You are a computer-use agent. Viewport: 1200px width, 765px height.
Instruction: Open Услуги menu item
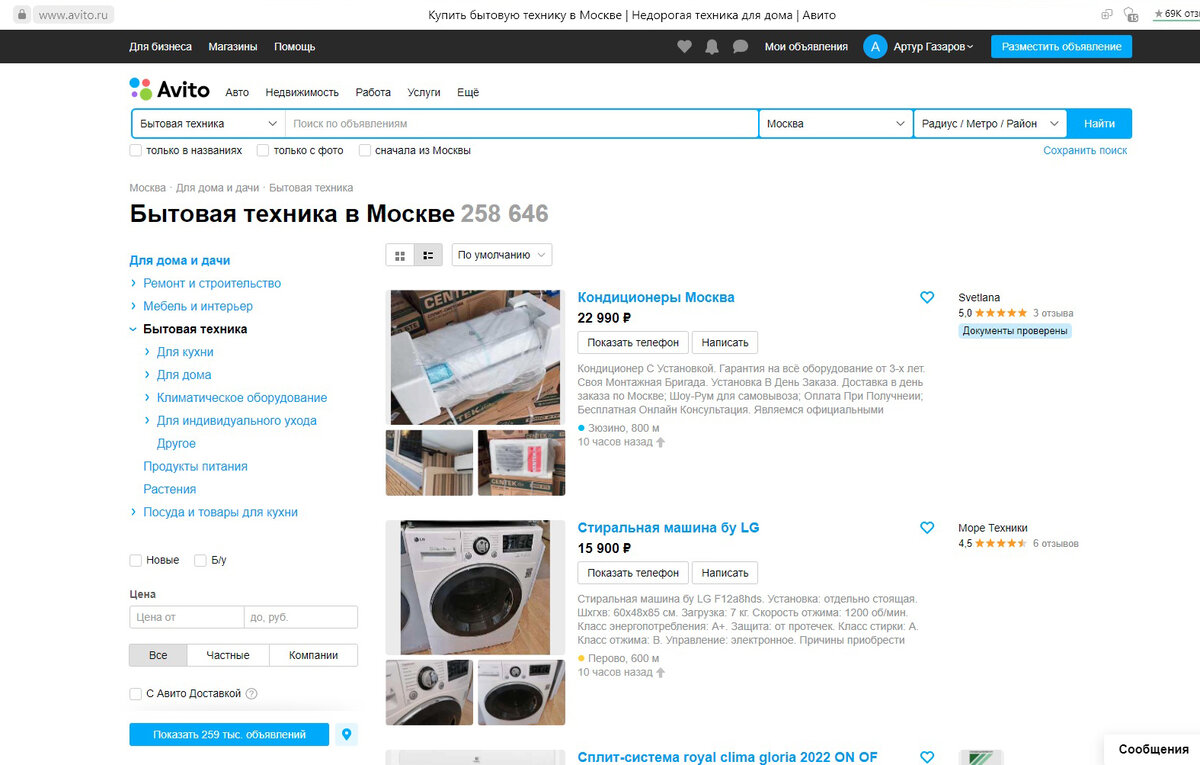click(x=424, y=92)
